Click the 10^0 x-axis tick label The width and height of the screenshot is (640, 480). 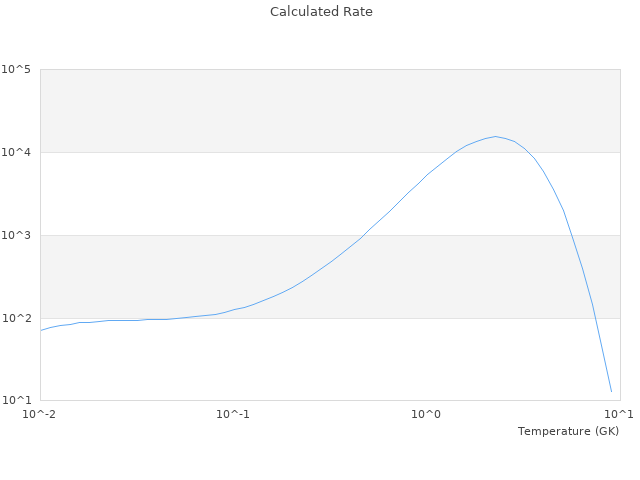pyautogui.click(x=427, y=414)
